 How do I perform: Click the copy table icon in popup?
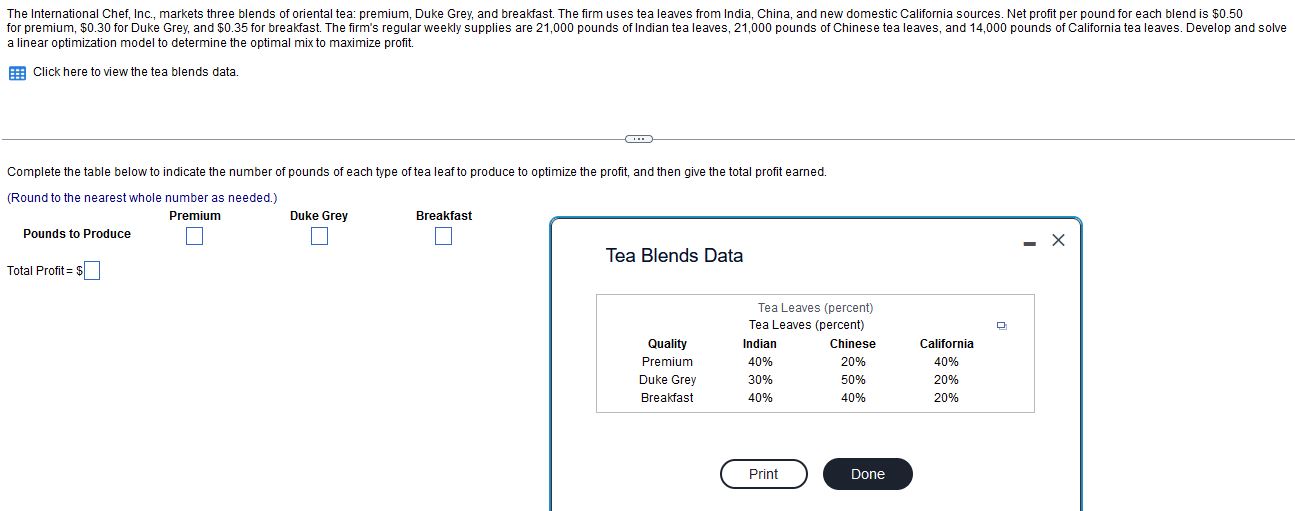[1002, 325]
